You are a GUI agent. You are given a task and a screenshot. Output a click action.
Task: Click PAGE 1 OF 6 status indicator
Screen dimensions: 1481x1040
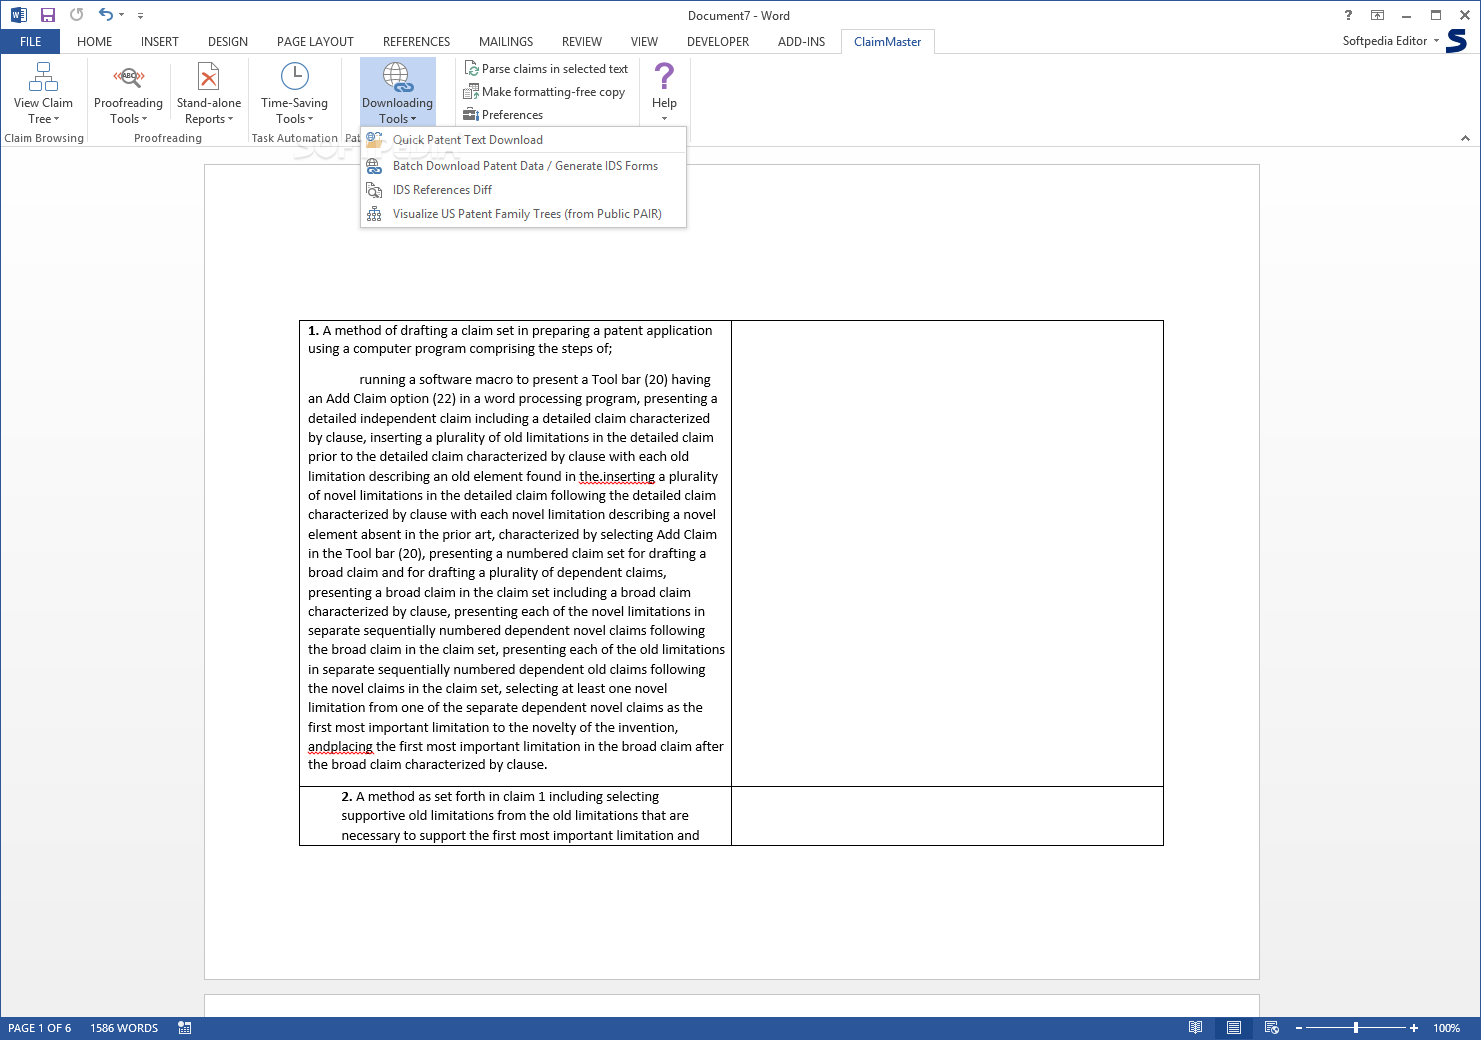[40, 1028]
